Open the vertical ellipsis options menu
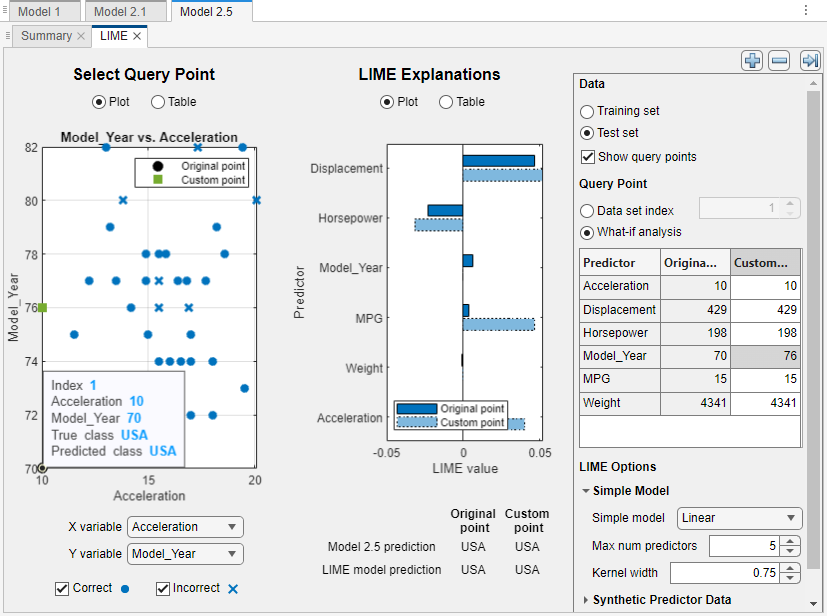The image size is (827, 616). coord(805,9)
